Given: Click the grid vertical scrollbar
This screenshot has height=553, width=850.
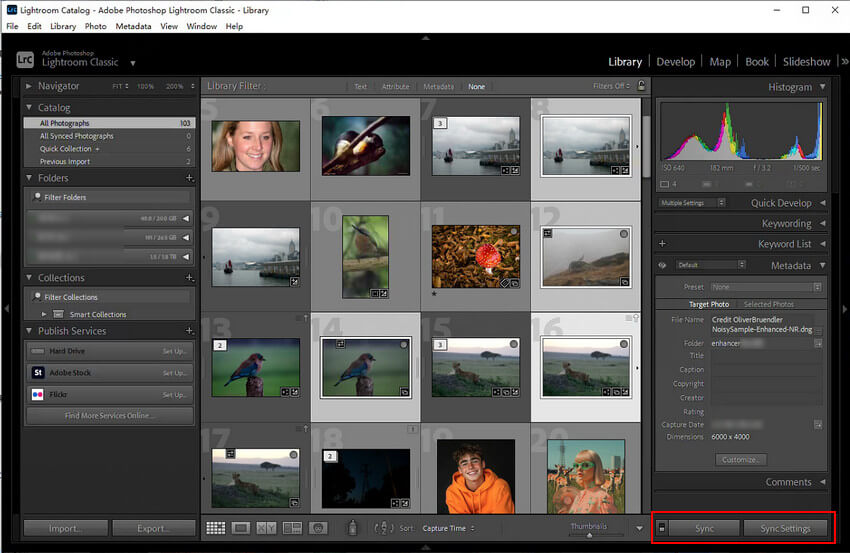Looking at the screenshot, I should [646, 146].
